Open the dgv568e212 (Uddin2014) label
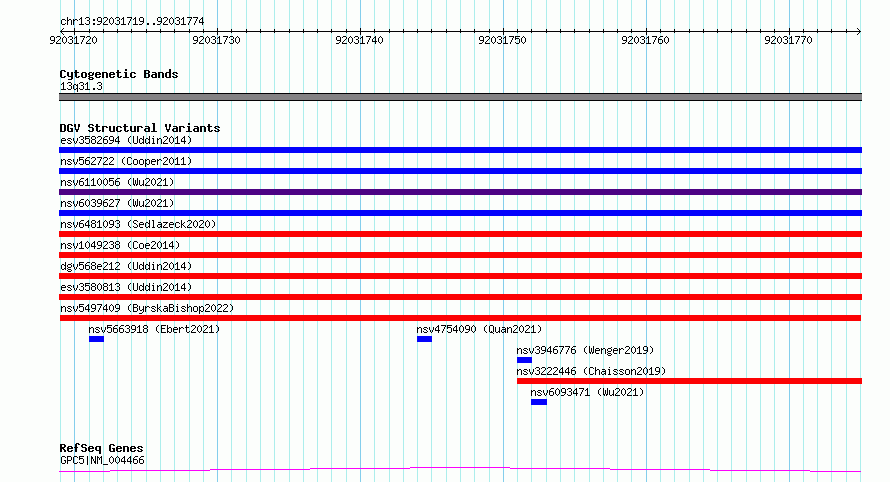 pyautogui.click(x=126, y=266)
